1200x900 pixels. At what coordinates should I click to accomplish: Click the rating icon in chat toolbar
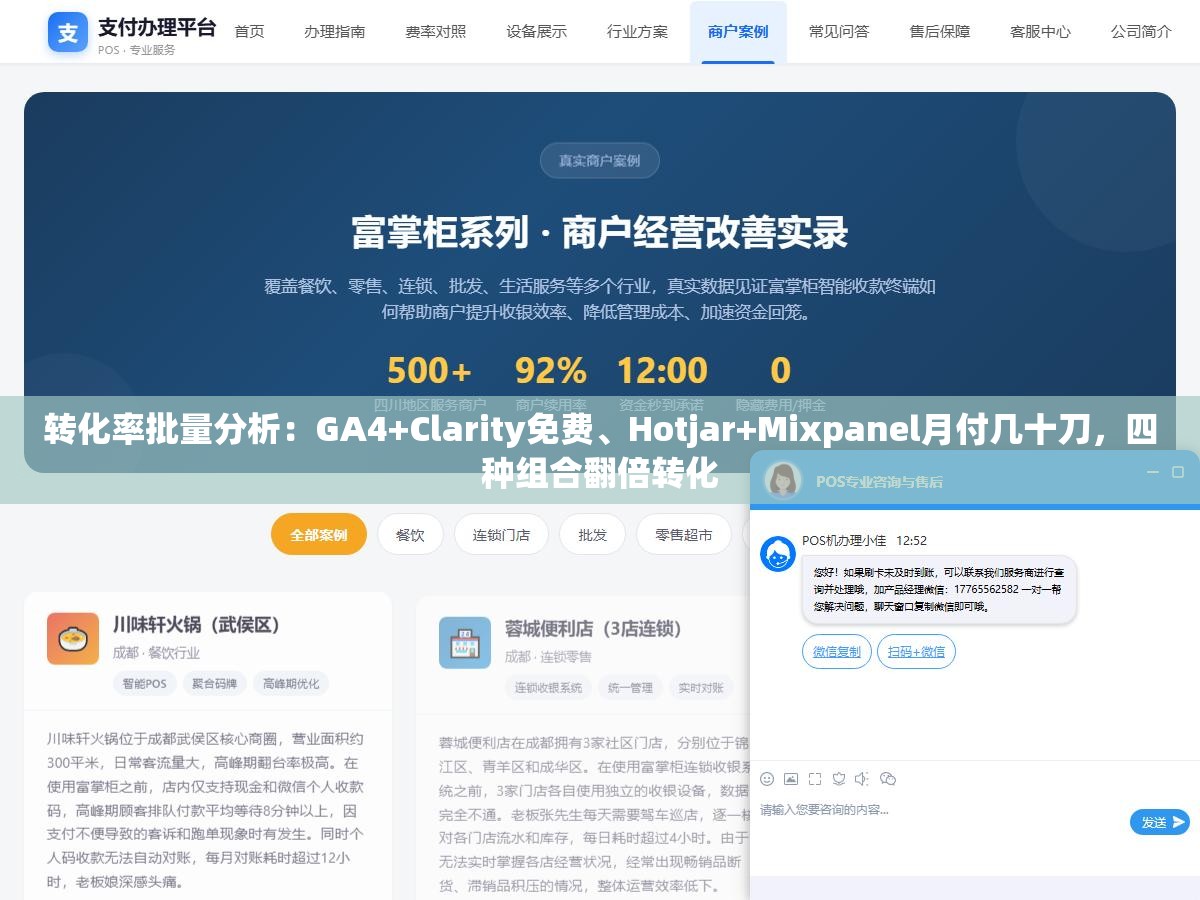click(x=839, y=779)
